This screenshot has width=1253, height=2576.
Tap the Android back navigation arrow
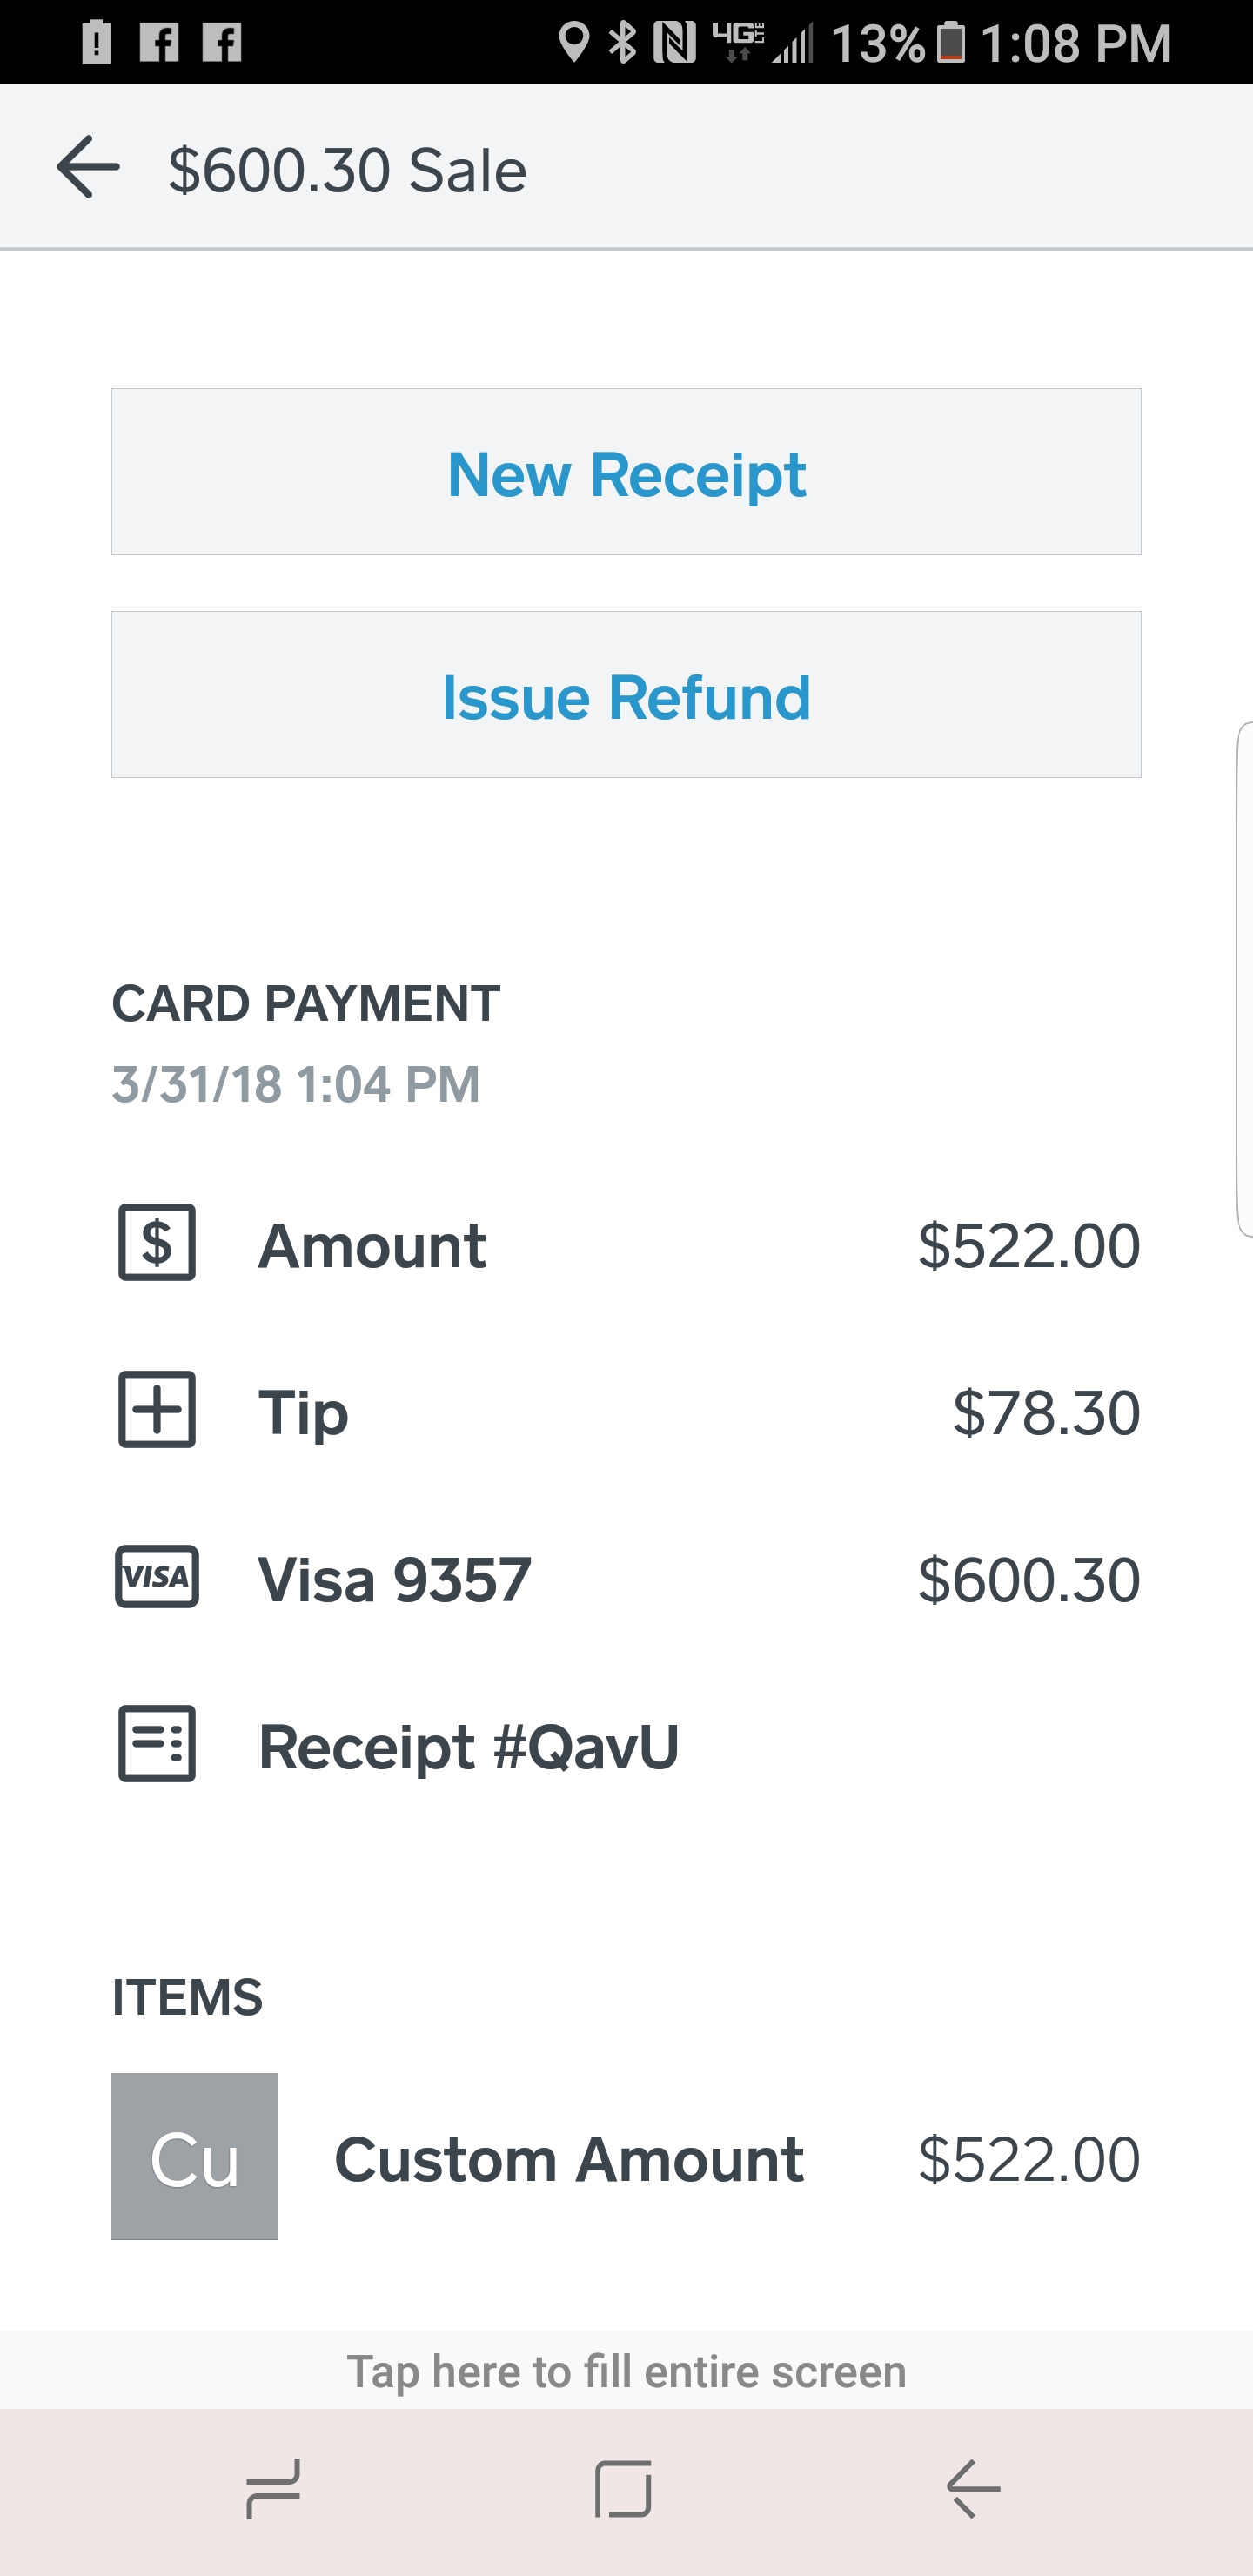(x=972, y=2491)
